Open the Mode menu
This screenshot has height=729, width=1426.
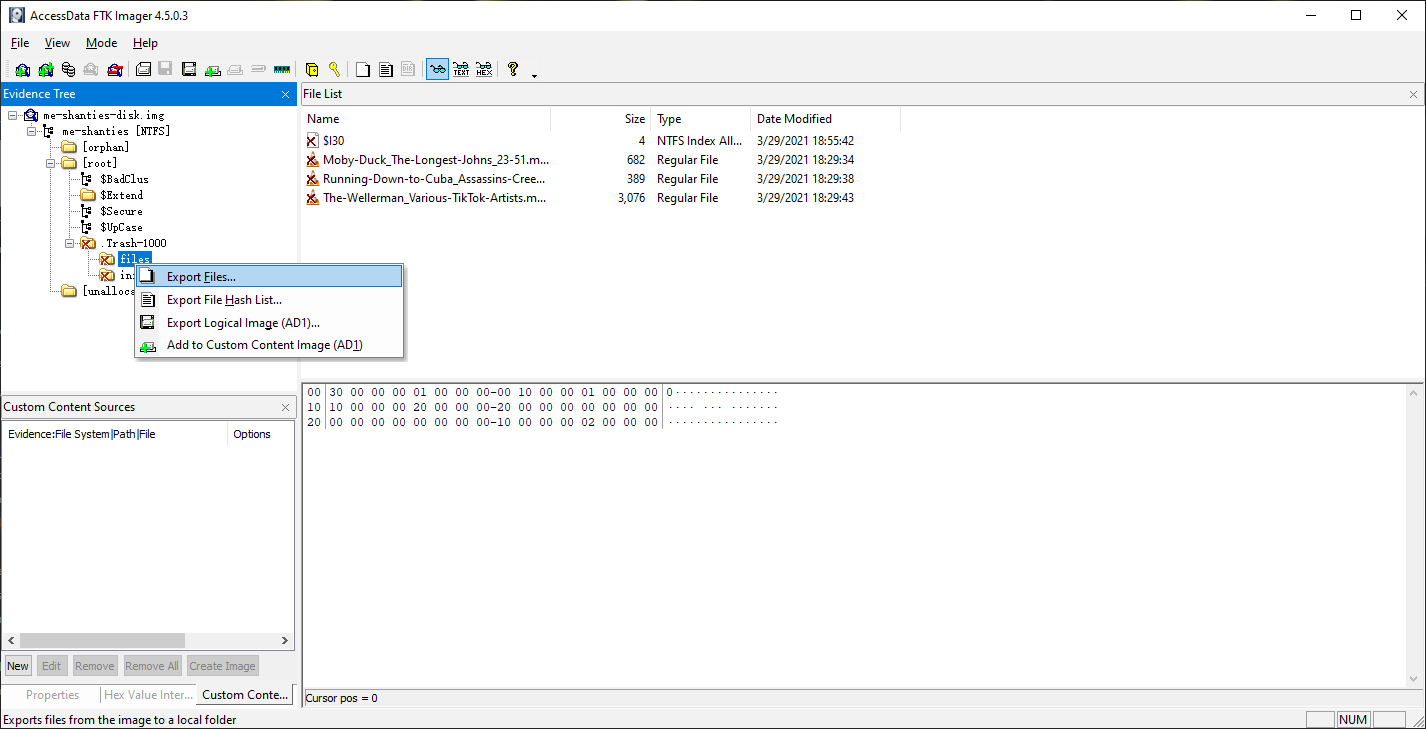(x=101, y=43)
